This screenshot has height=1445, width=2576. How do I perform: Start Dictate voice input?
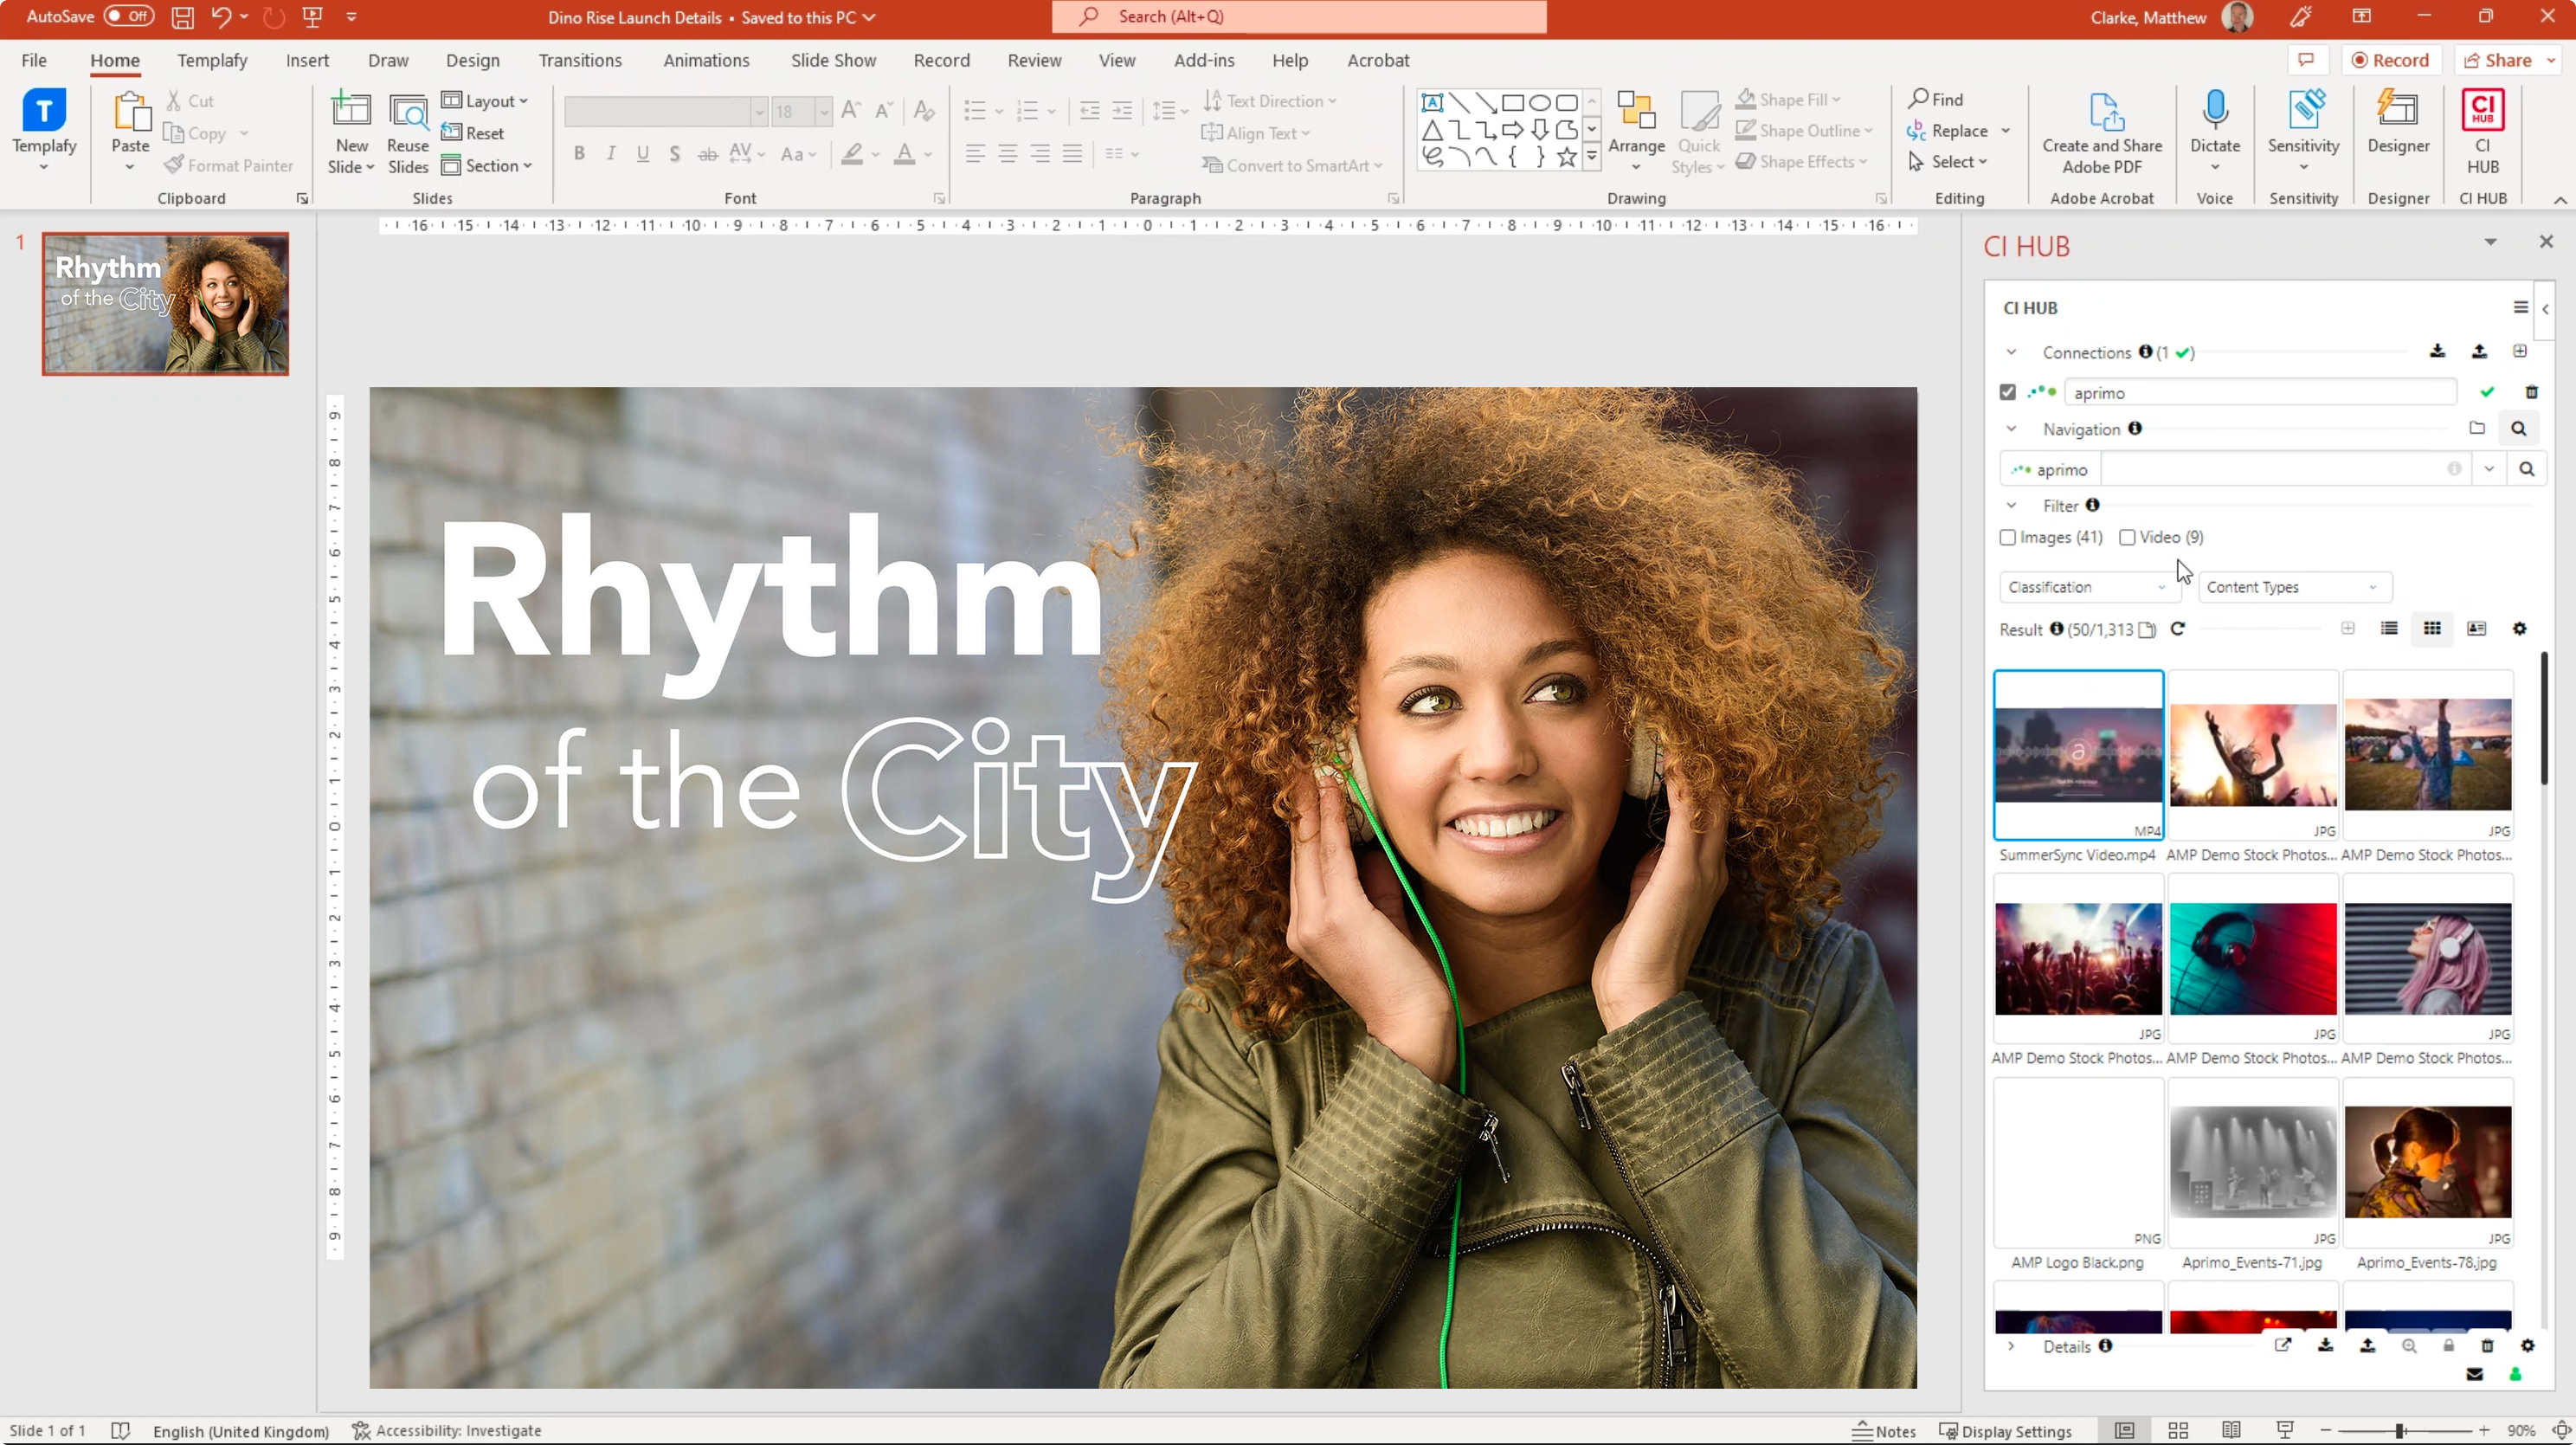tap(2214, 130)
